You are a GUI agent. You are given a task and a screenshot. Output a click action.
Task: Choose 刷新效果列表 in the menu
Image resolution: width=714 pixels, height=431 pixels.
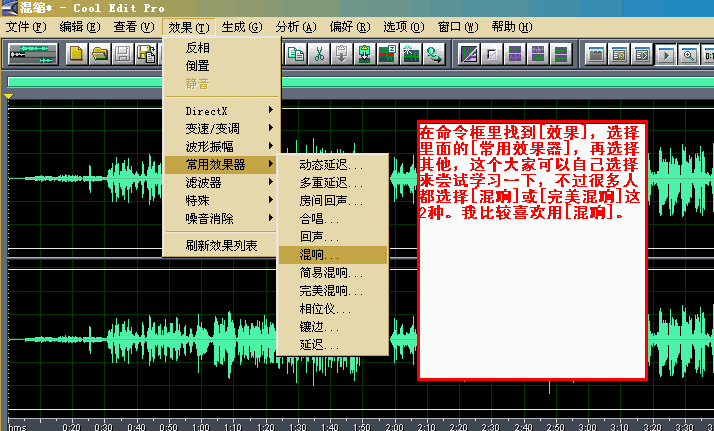point(221,246)
